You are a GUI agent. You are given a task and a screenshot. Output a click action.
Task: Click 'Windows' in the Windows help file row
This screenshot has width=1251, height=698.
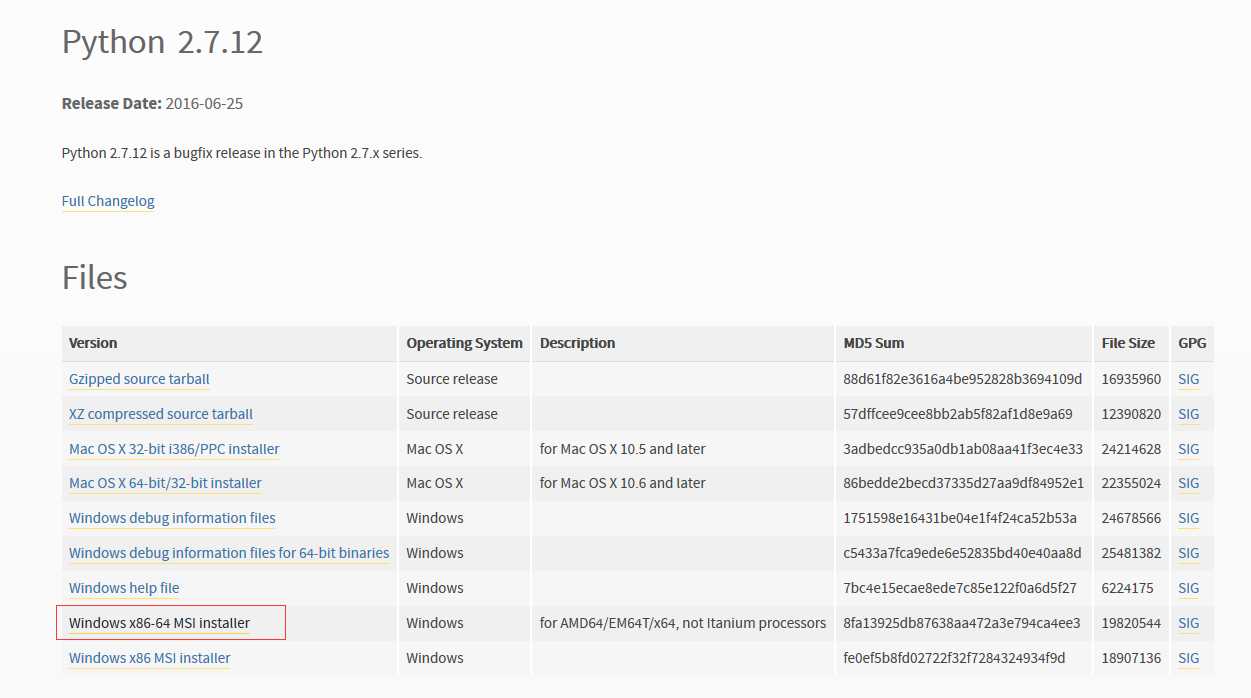point(435,588)
